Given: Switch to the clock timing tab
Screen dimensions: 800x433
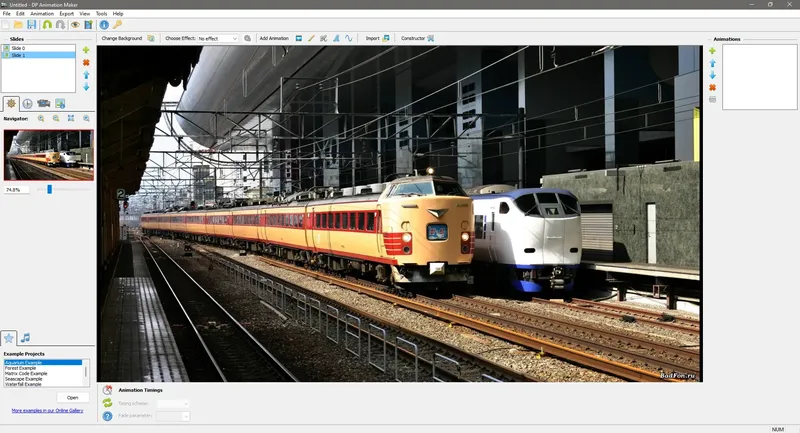Looking at the screenshot, I should pyautogui.click(x=27, y=104).
